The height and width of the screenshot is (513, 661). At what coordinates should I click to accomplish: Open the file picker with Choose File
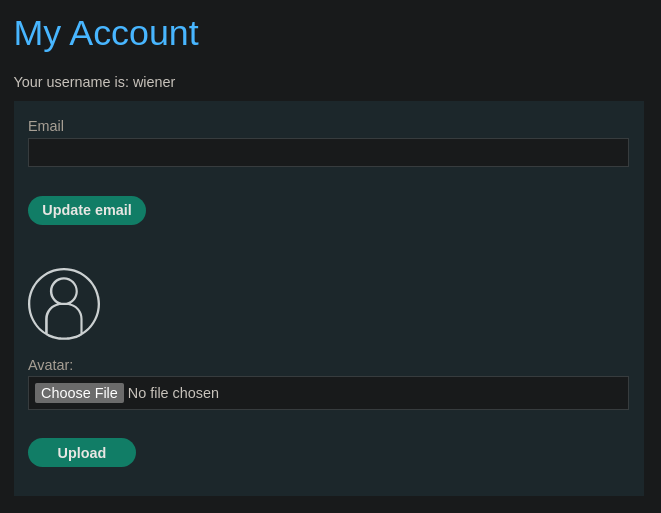coord(79,393)
